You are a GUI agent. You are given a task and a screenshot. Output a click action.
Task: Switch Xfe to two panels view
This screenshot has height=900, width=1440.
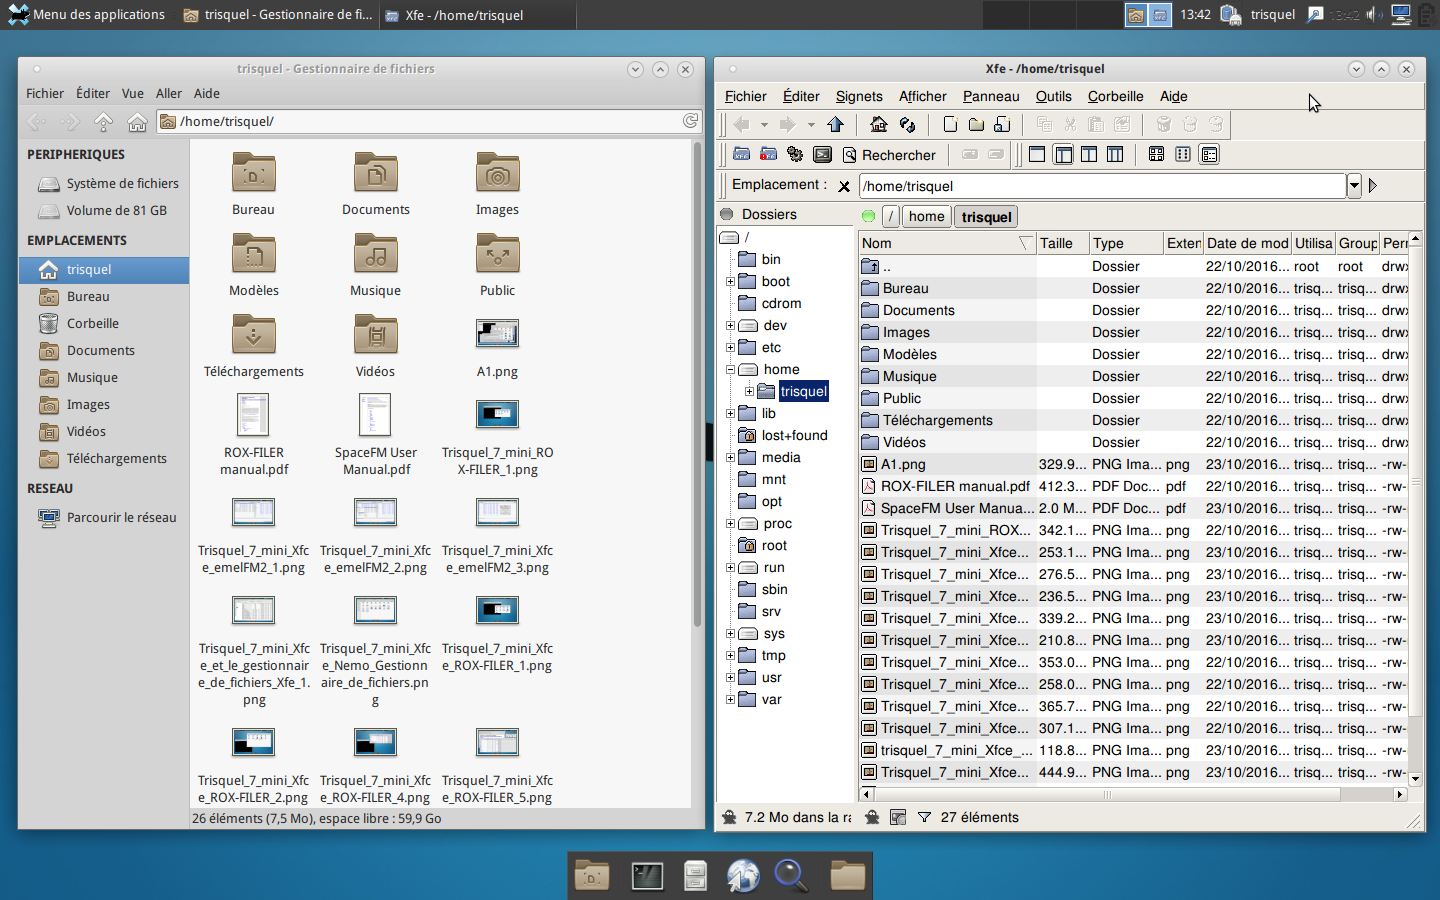(x=1089, y=154)
